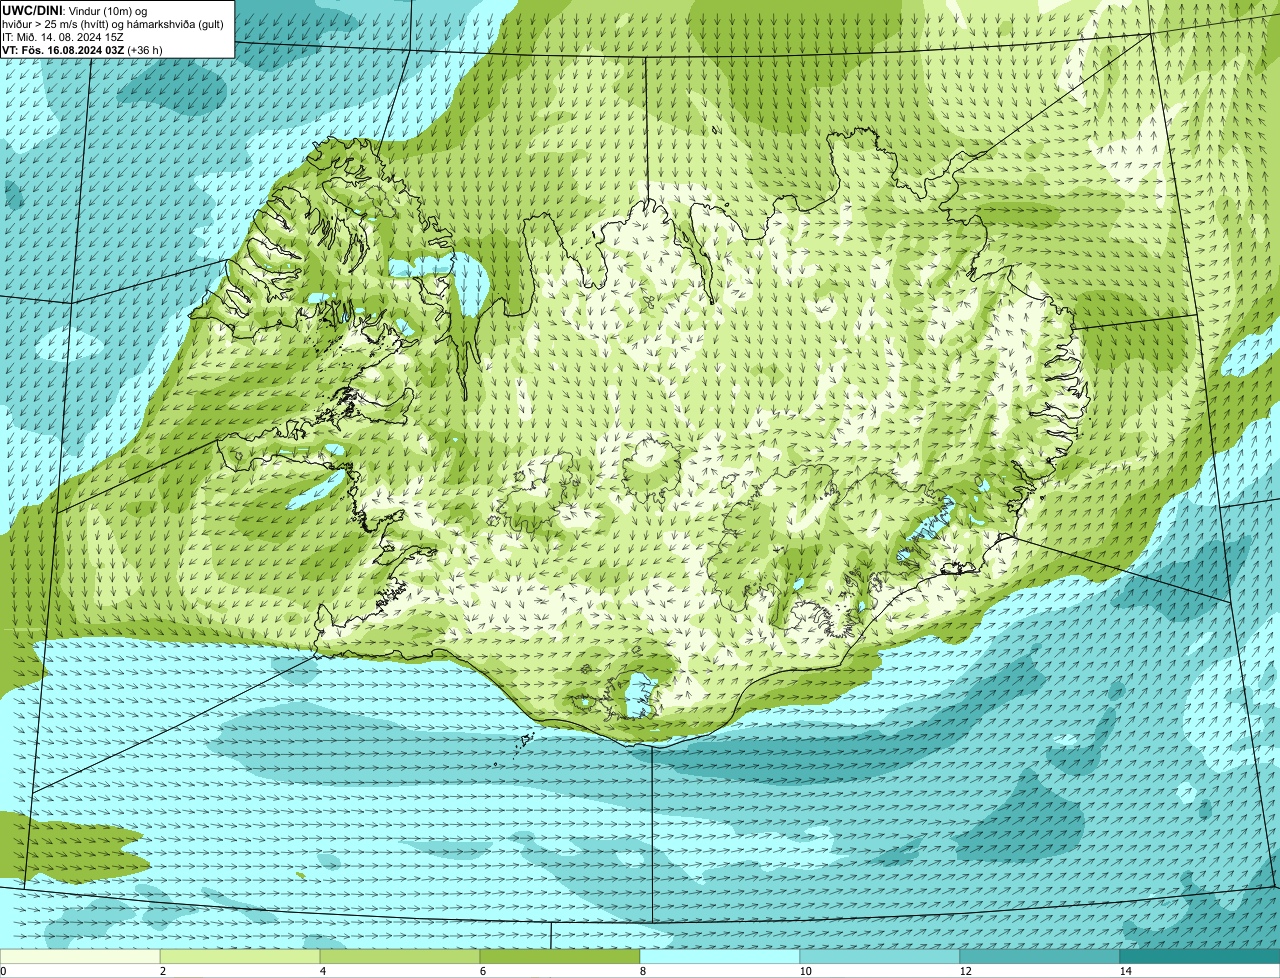Click the legend scale label "8"
The width and height of the screenshot is (1280, 978).
(x=642, y=971)
